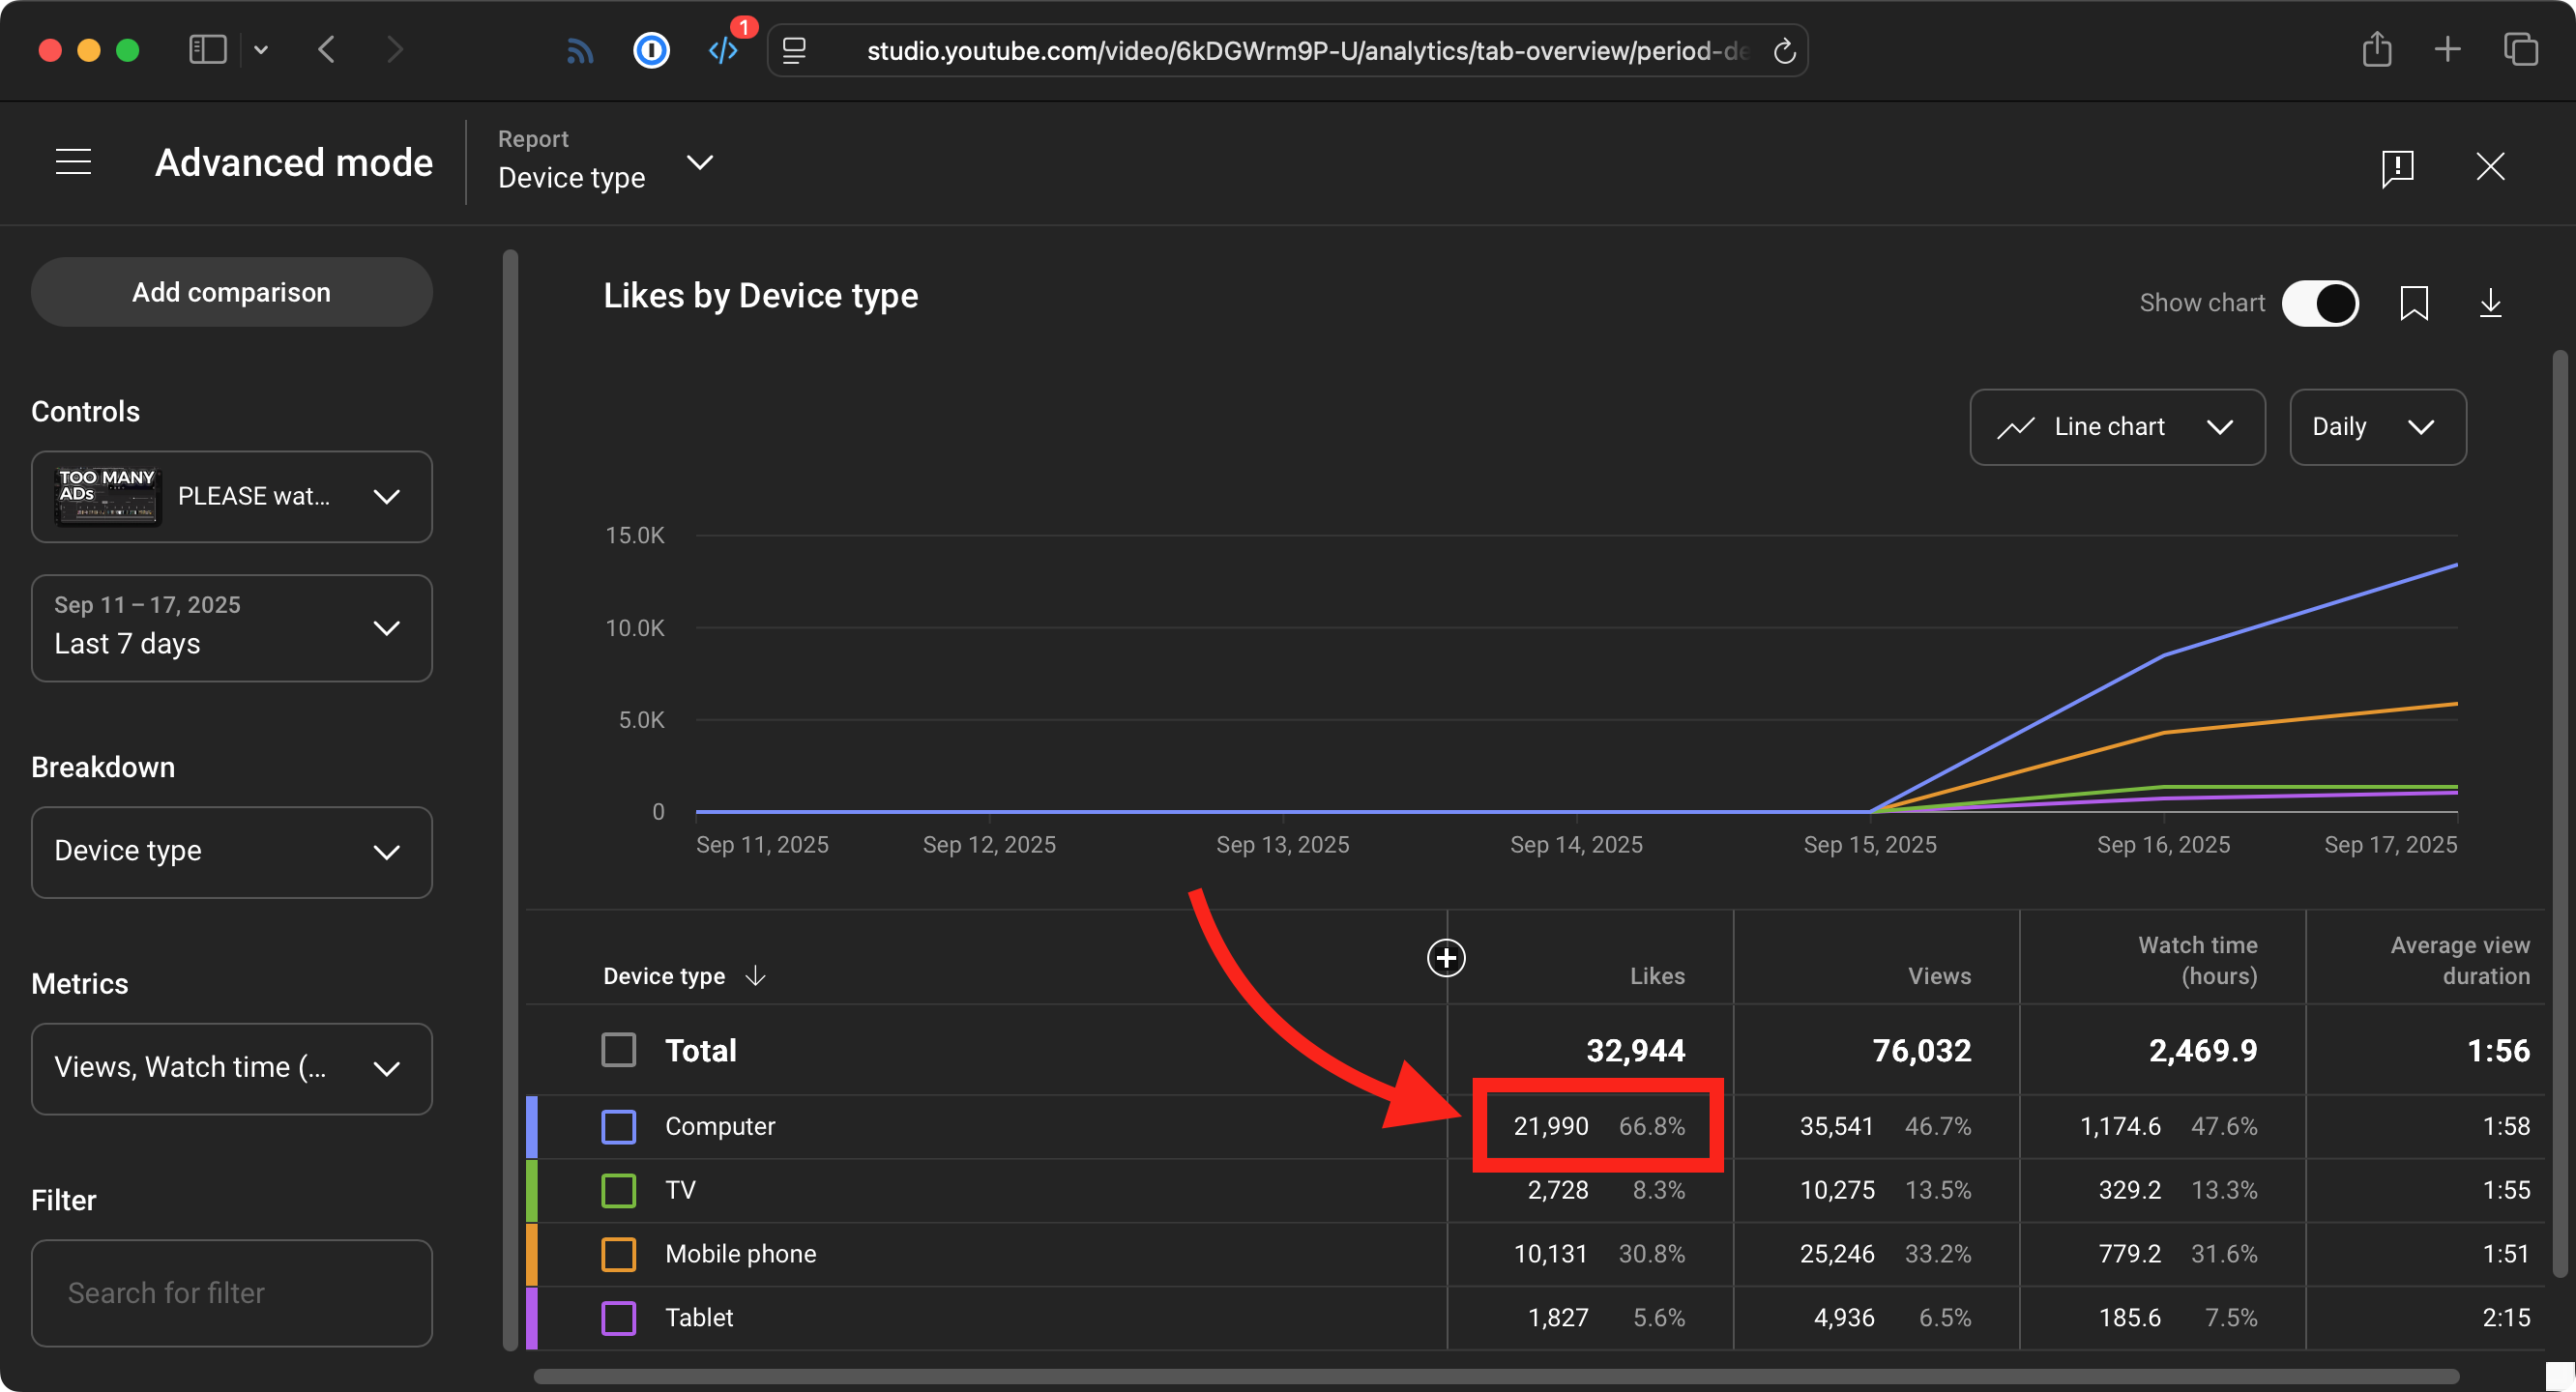Click the TV row label
The width and height of the screenshot is (2576, 1392).
[x=680, y=1190]
